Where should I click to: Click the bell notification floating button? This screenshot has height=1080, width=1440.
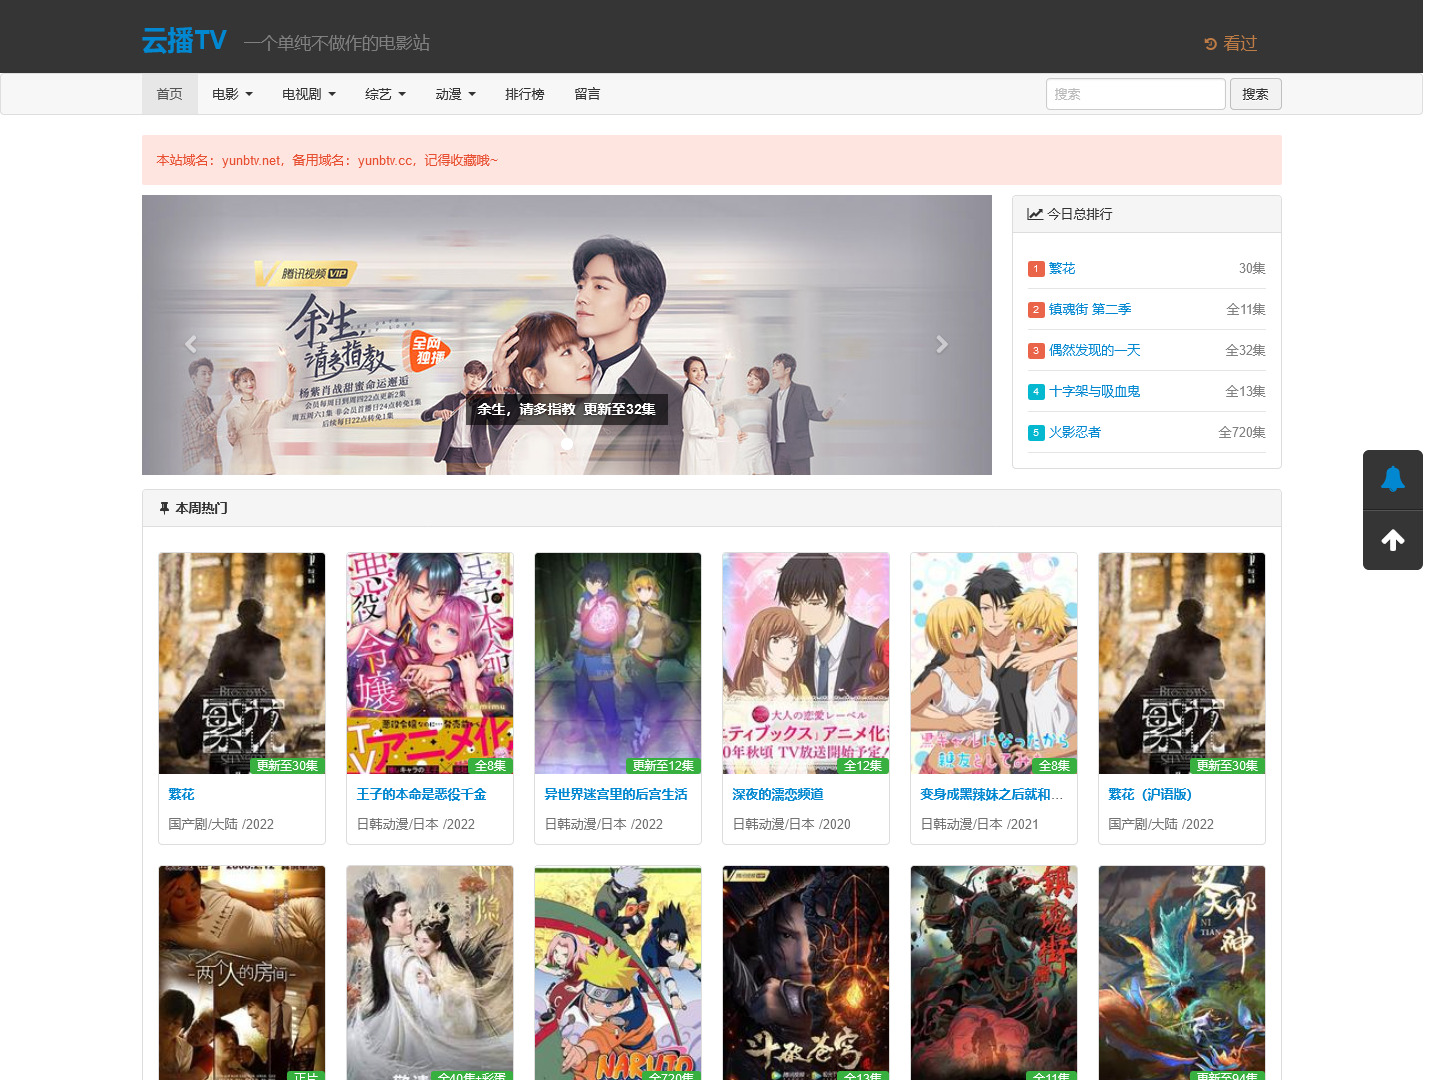[1393, 480]
